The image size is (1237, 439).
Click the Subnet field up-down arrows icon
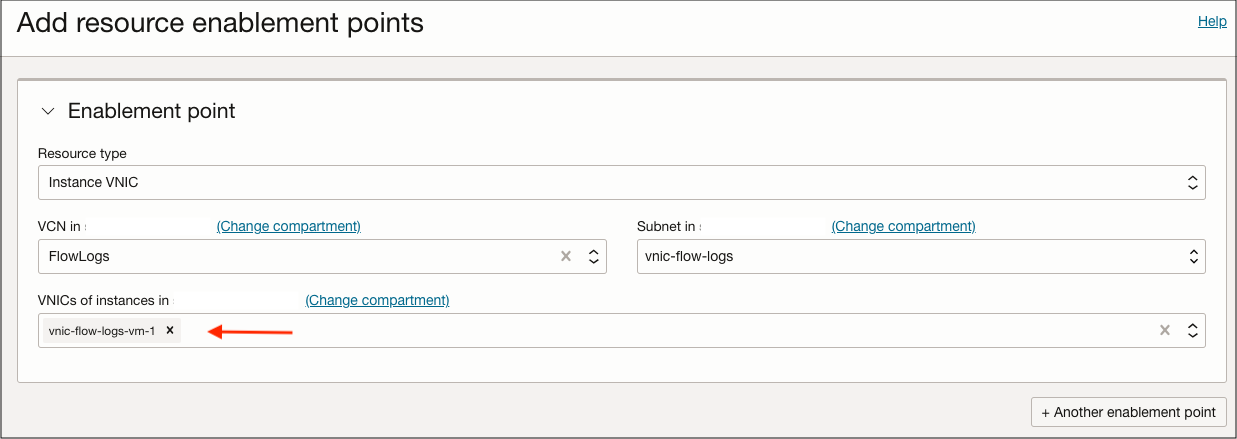pos(1192,256)
